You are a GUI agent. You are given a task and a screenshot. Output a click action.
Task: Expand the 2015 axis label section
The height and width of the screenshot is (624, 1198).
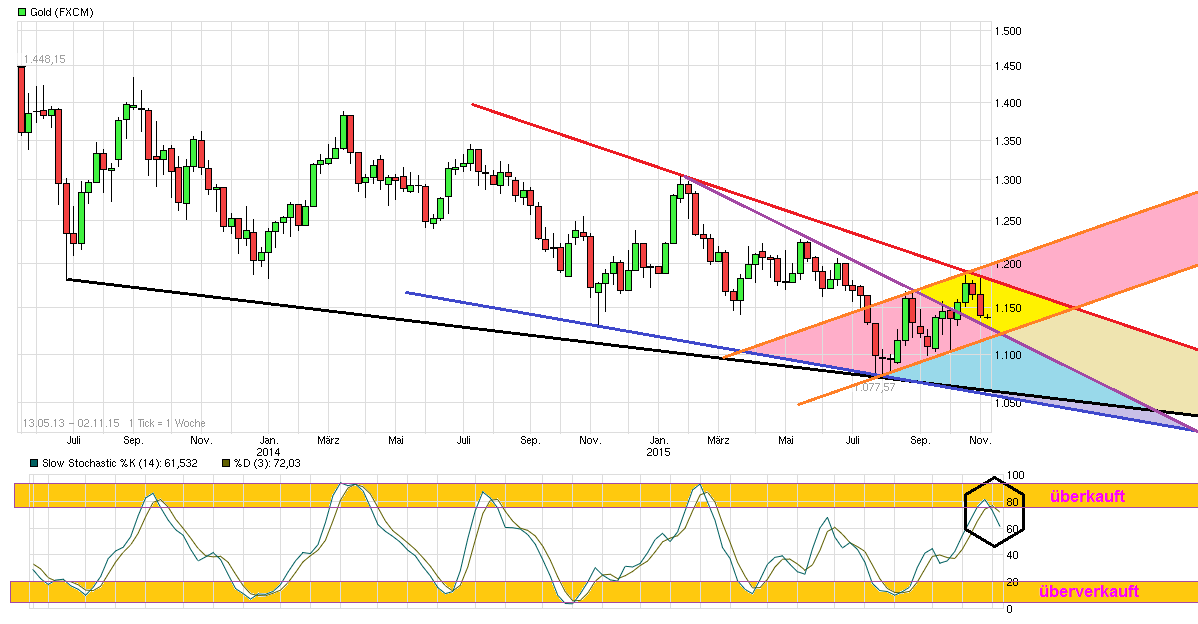coord(659,451)
